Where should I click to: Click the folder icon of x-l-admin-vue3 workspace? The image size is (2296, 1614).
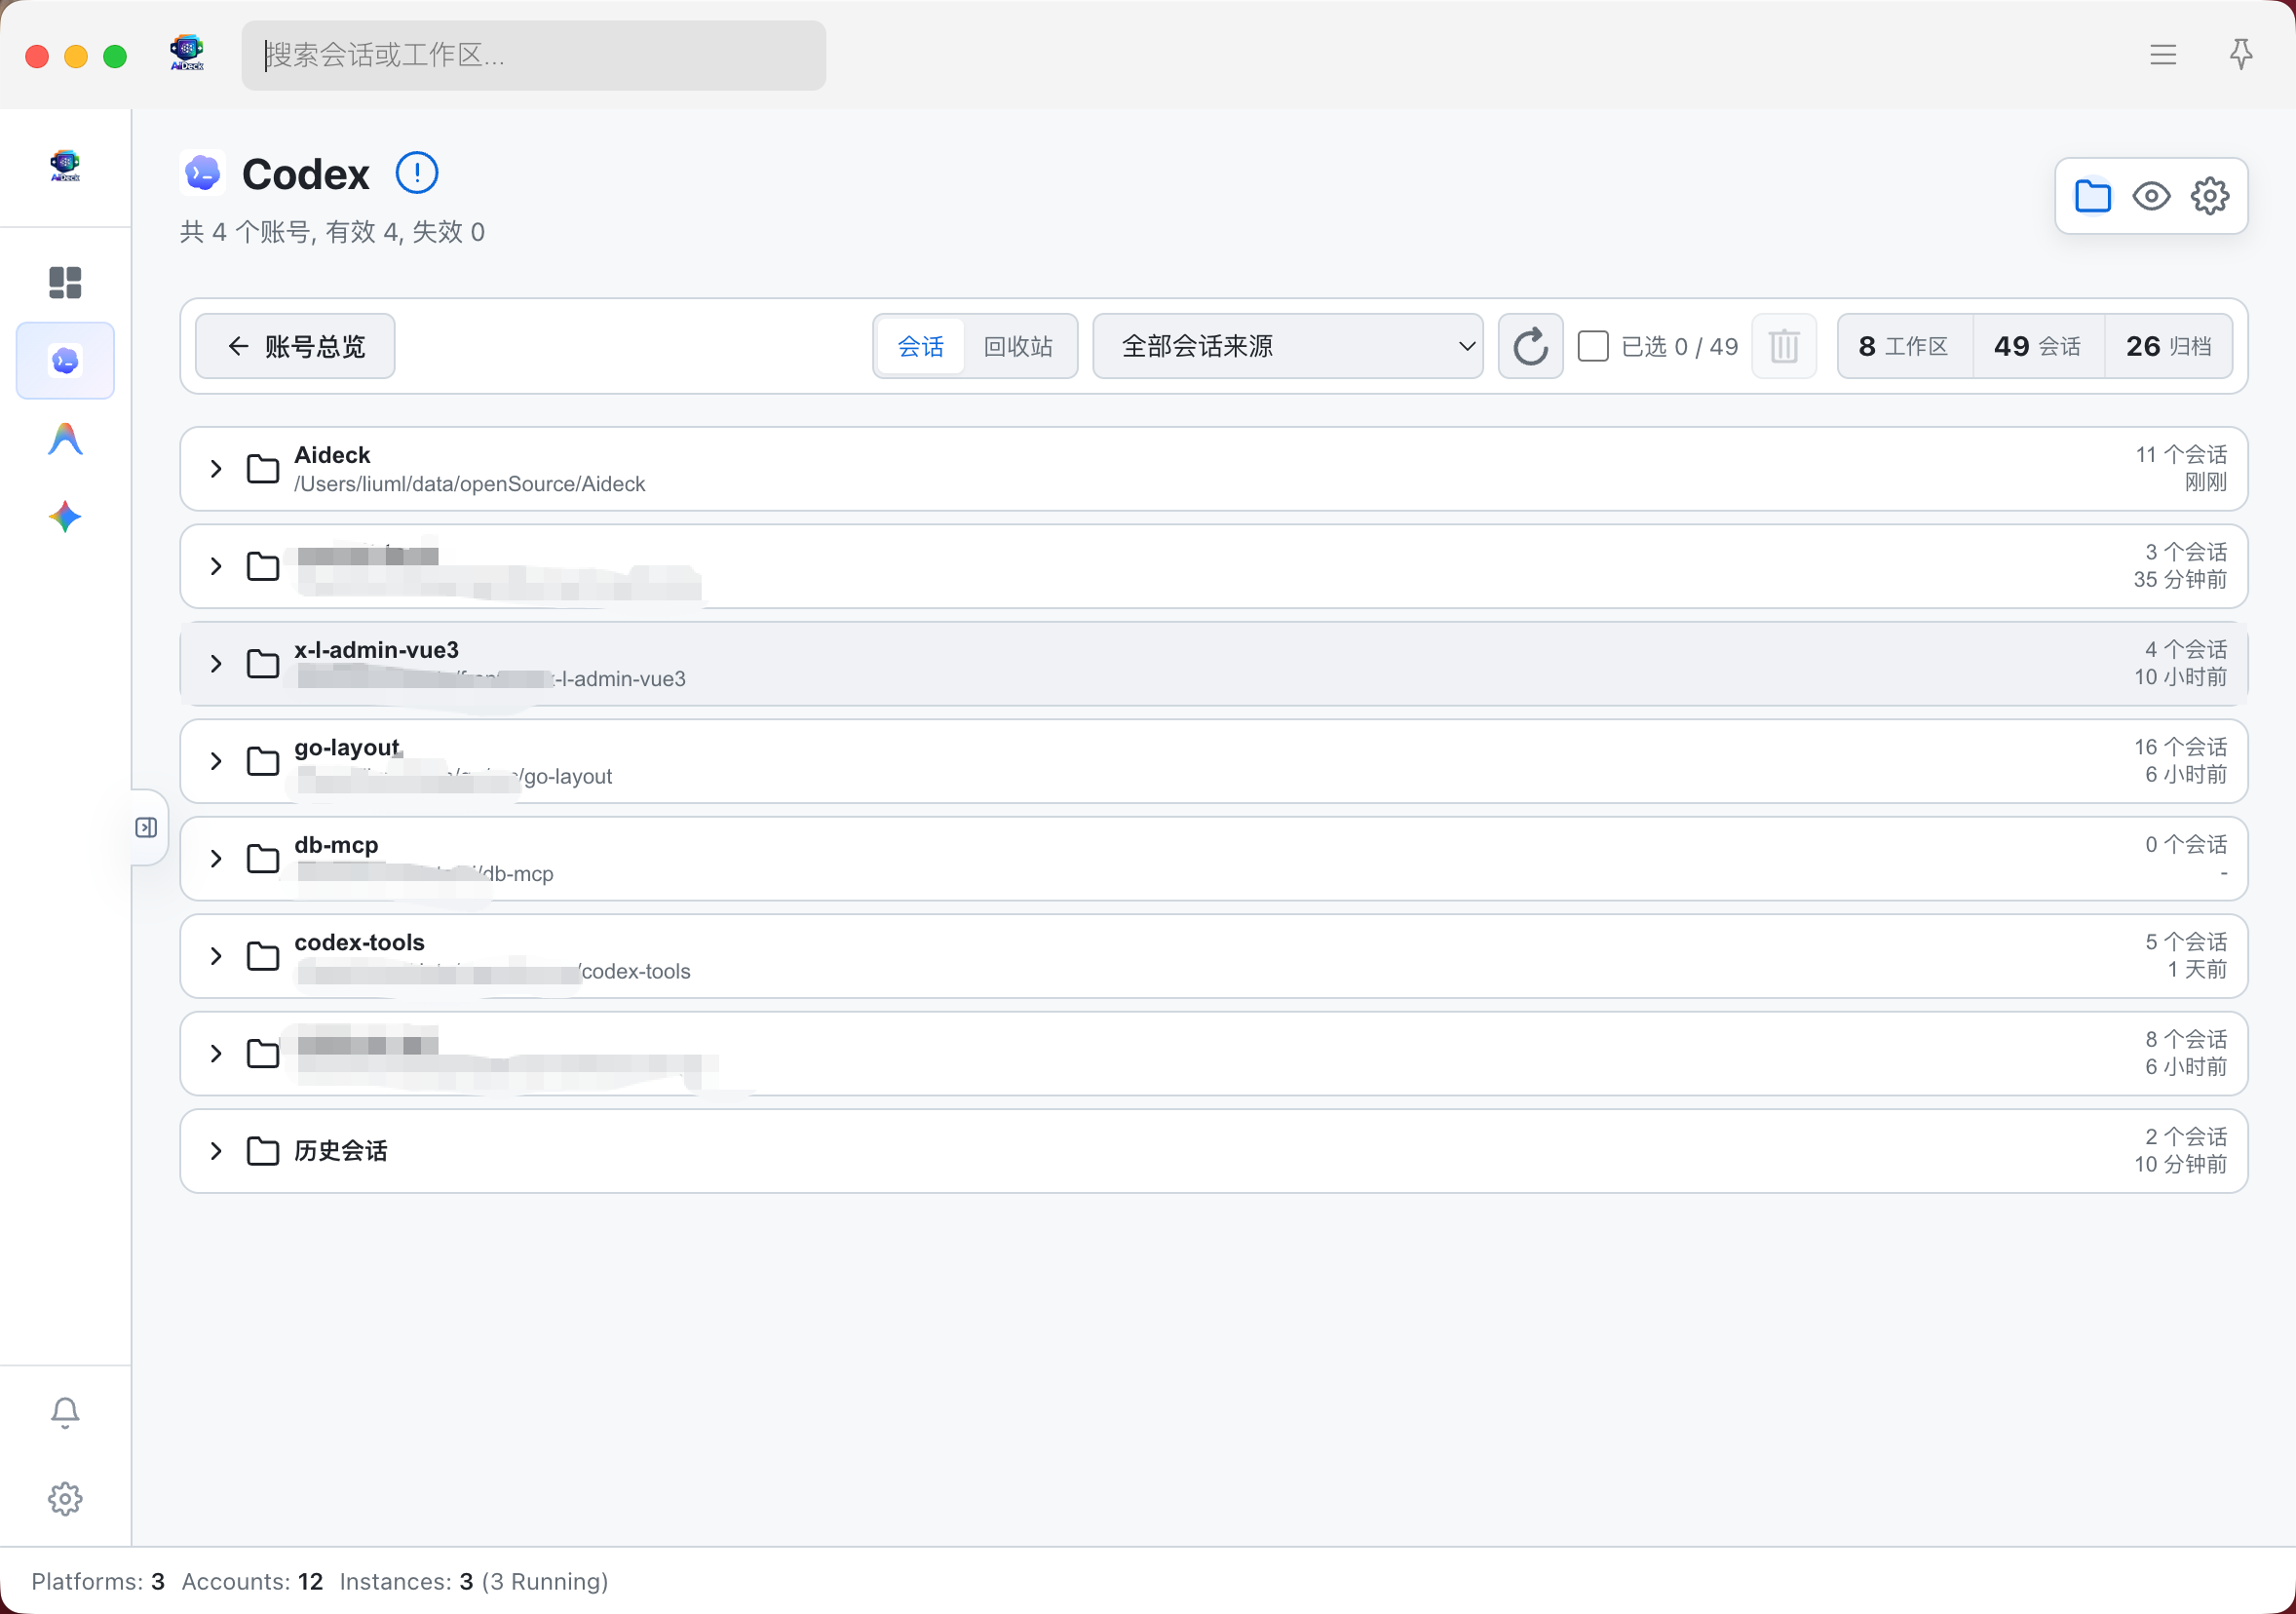(263, 664)
